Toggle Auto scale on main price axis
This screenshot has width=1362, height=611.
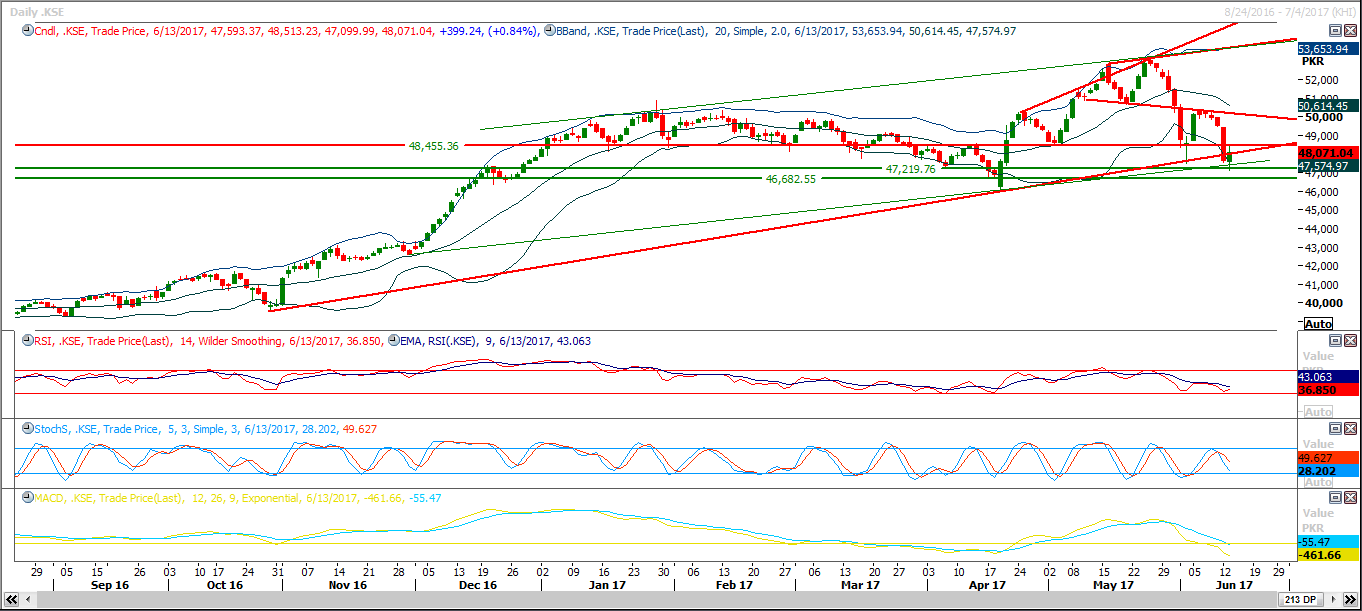point(1318,324)
